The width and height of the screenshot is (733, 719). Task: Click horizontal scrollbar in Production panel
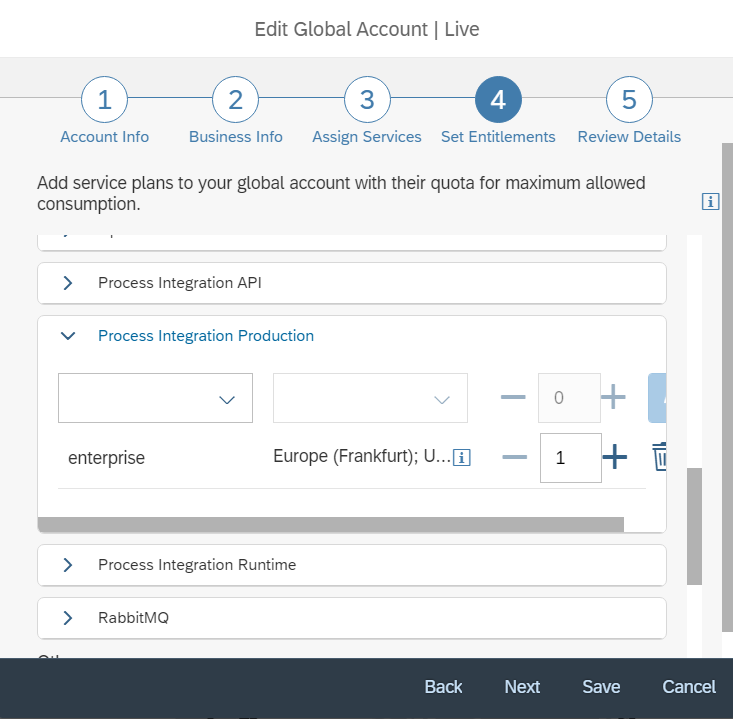pyautogui.click(x=331, y=525)
